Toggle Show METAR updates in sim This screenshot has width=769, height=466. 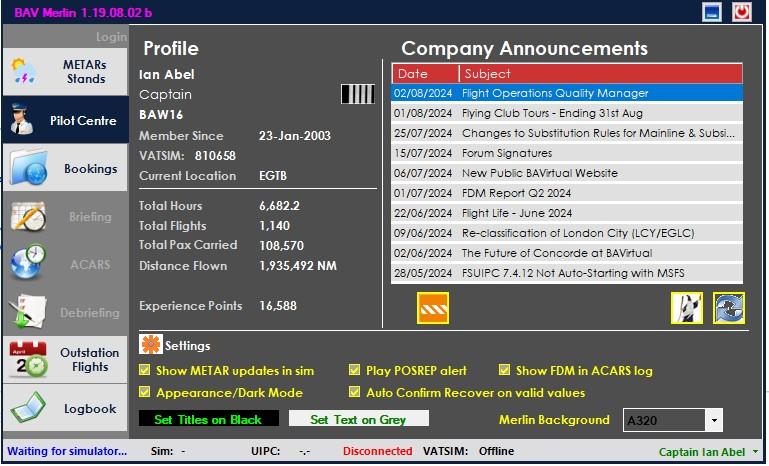(145, 370)
